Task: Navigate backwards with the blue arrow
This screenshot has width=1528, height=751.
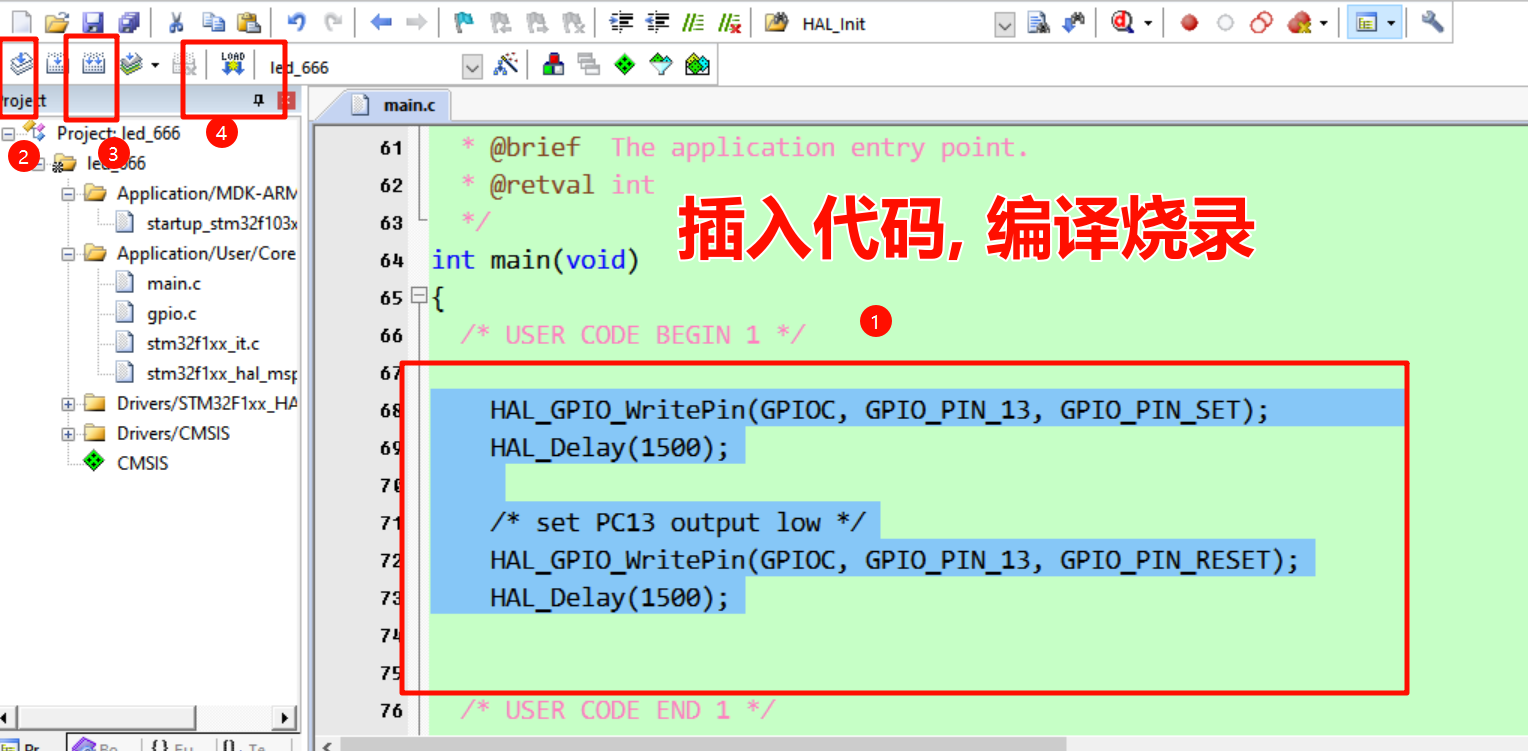Action: [x=381, y=23]
